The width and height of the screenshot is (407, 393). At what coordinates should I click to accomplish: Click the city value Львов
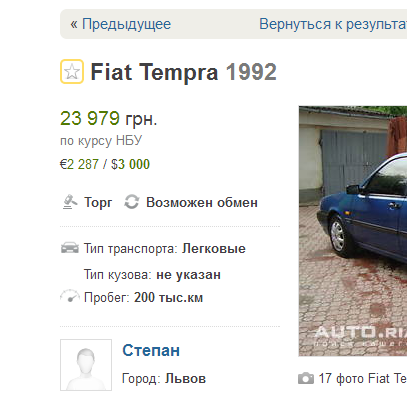pos(186,379)
